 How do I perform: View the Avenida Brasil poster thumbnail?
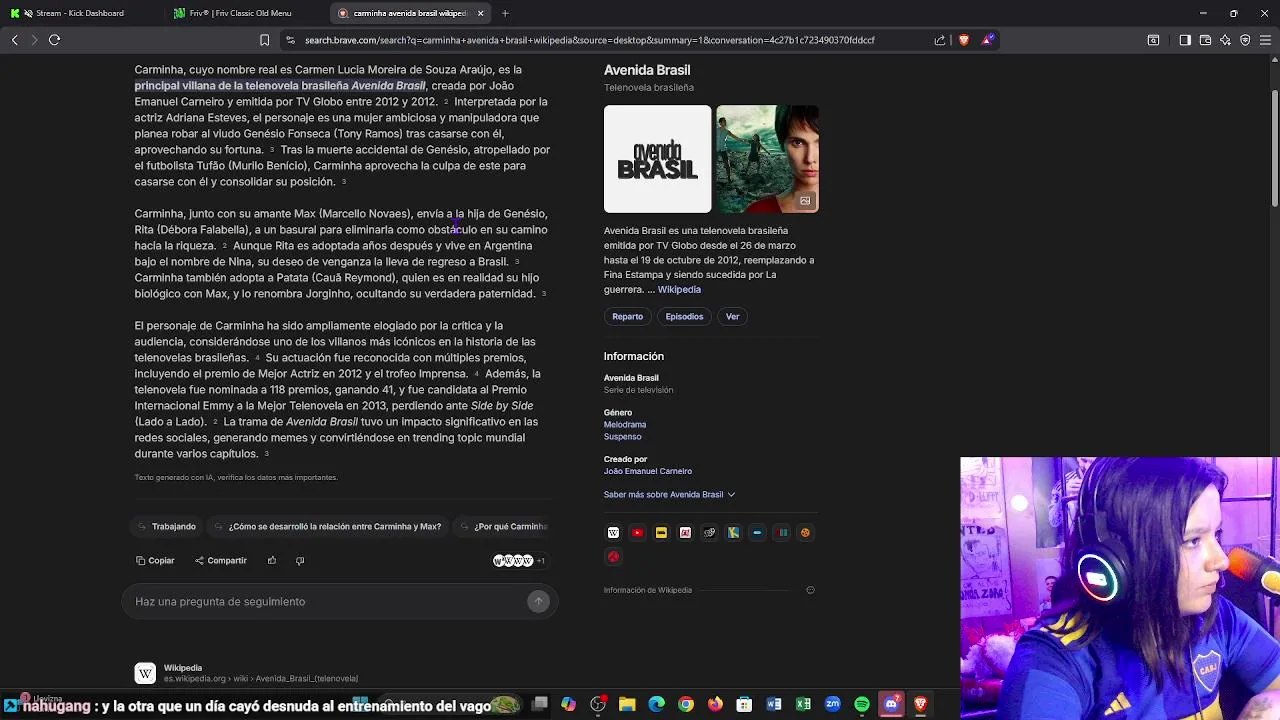767,159
